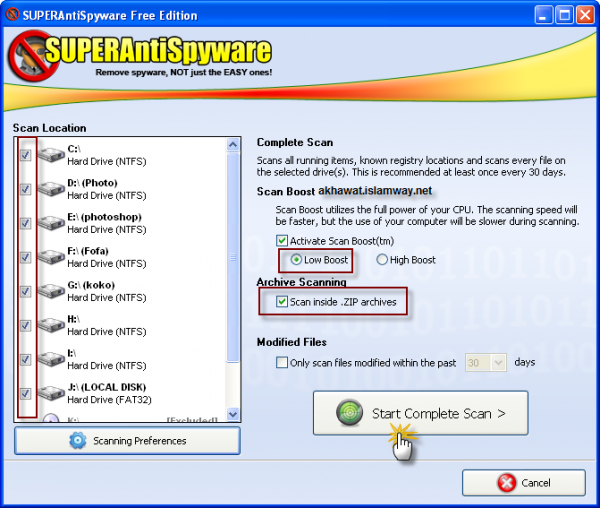Click scroll up arrow in drive list

[233, 145]
